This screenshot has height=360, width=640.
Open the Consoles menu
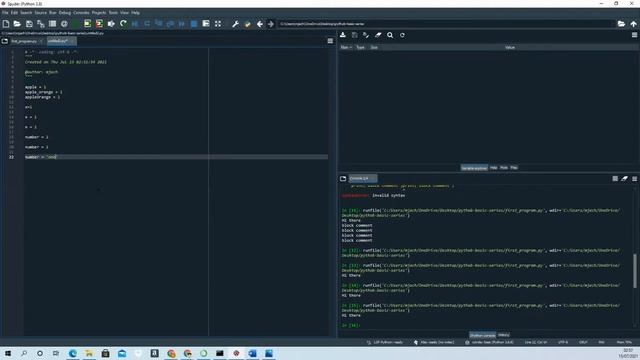[x=81, y=13]
